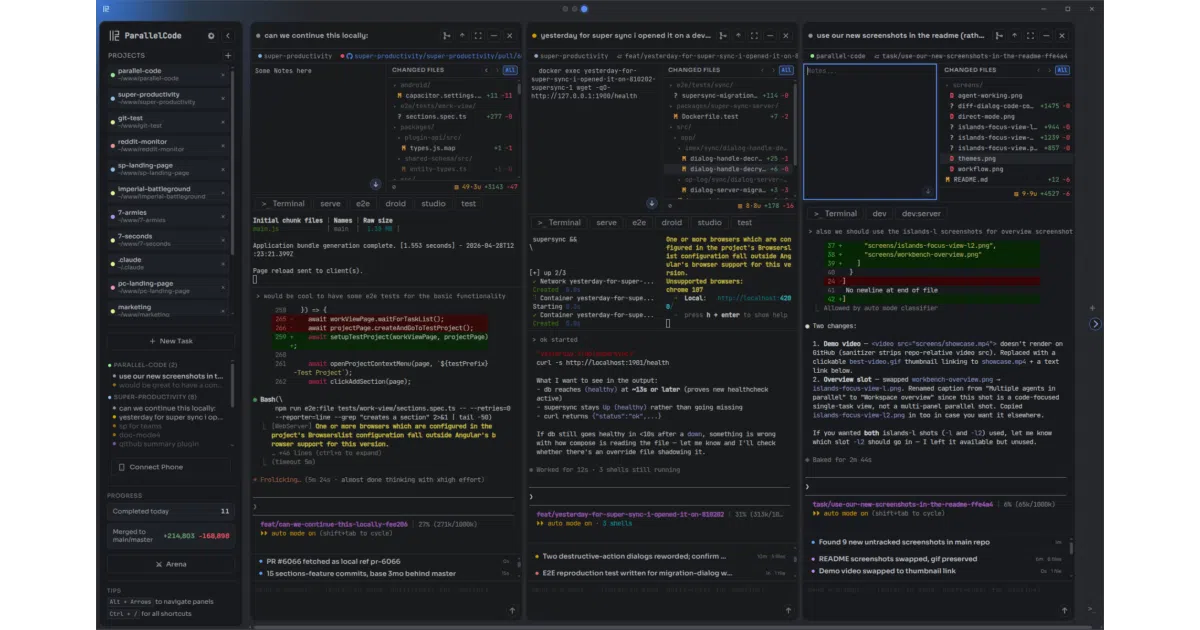Jump to bottom arrow in docker exec notes pane
Screen dimensions: 1200x630
[x=652, y=203]
